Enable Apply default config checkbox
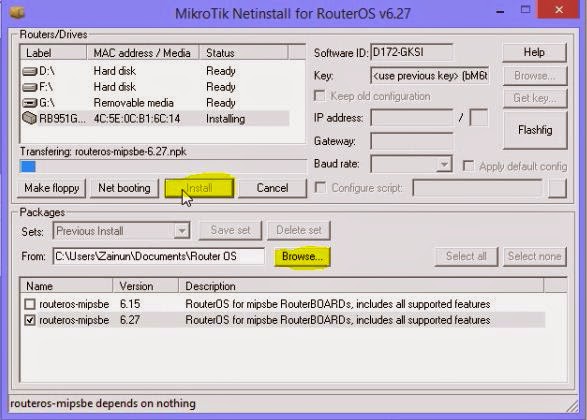The height and width of the screenshot is (420, 587). pos(468,166)
